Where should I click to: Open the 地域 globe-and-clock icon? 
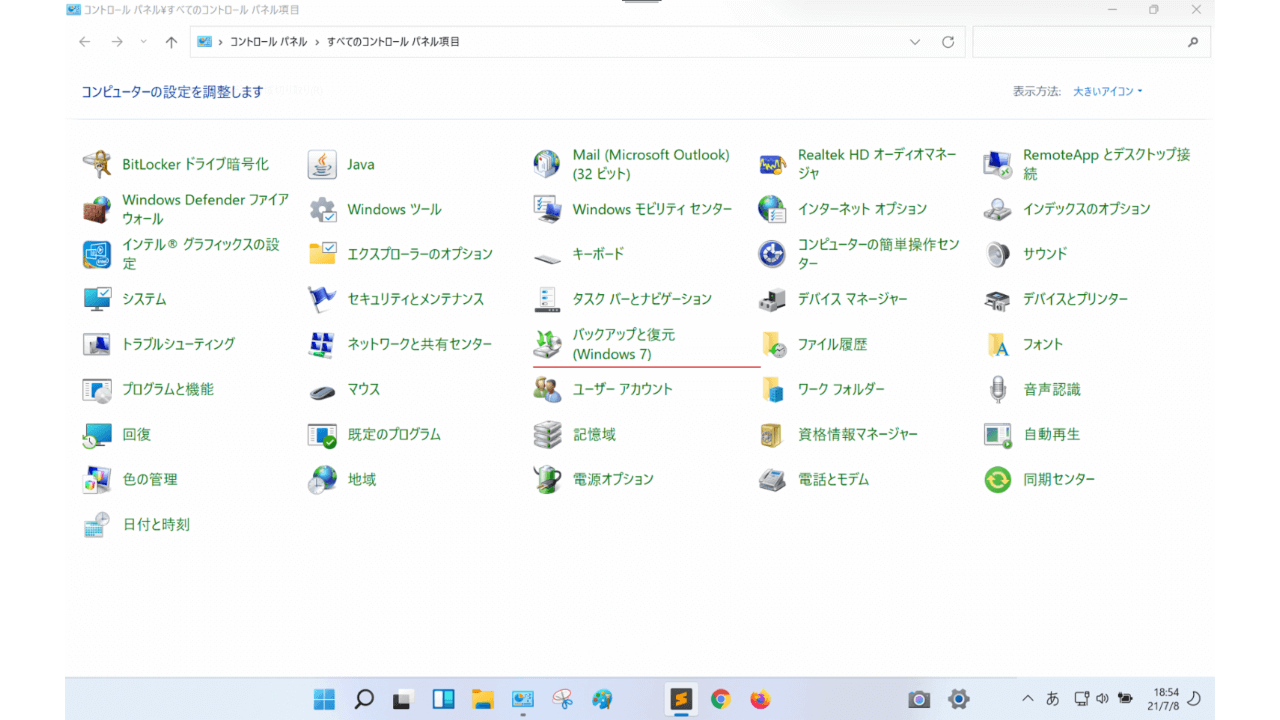coord(322,479)
